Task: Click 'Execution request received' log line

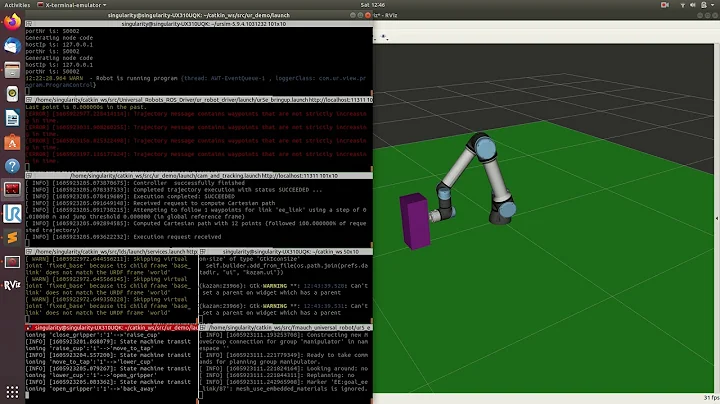Action: (x=124, y=237)
